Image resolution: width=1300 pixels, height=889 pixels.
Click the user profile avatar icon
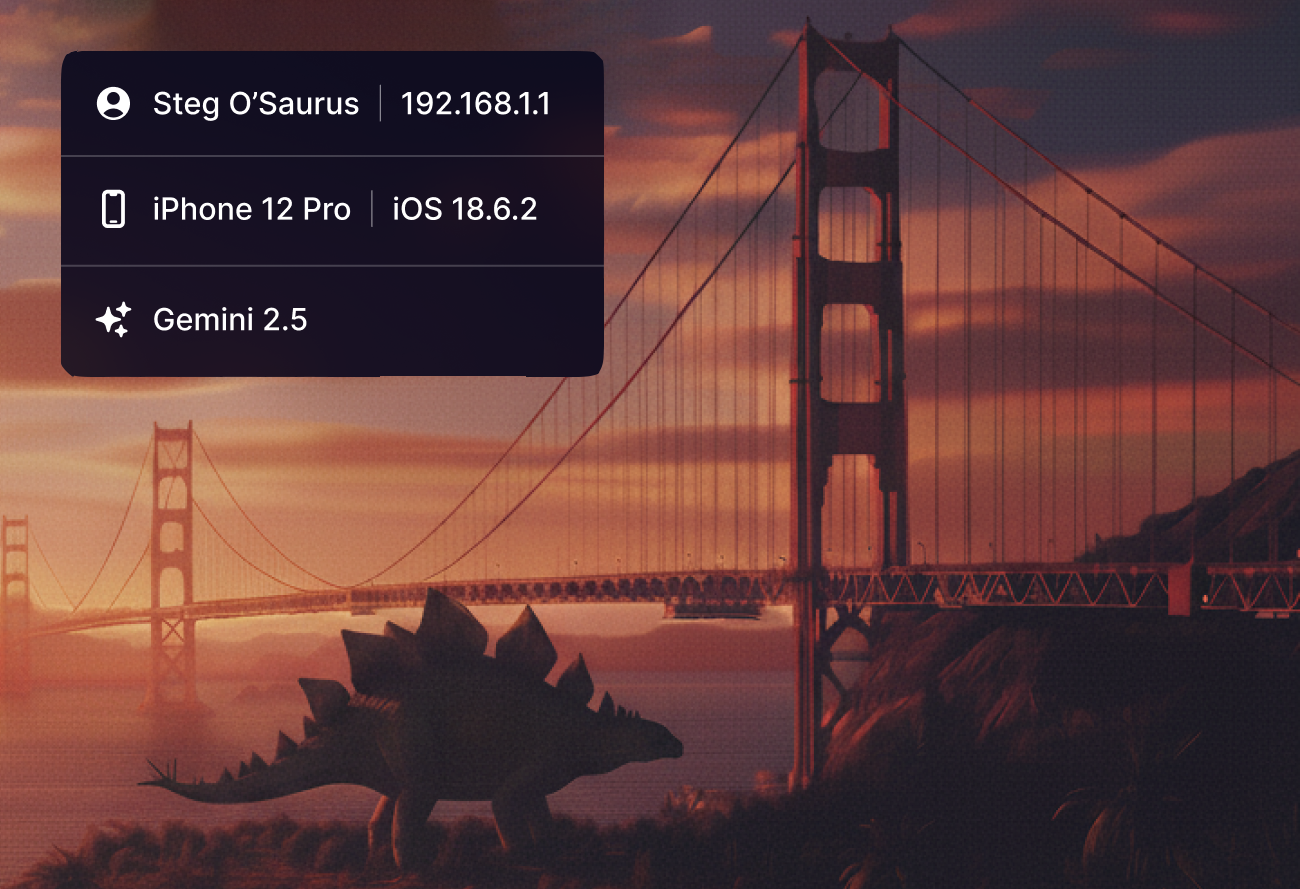114,104
